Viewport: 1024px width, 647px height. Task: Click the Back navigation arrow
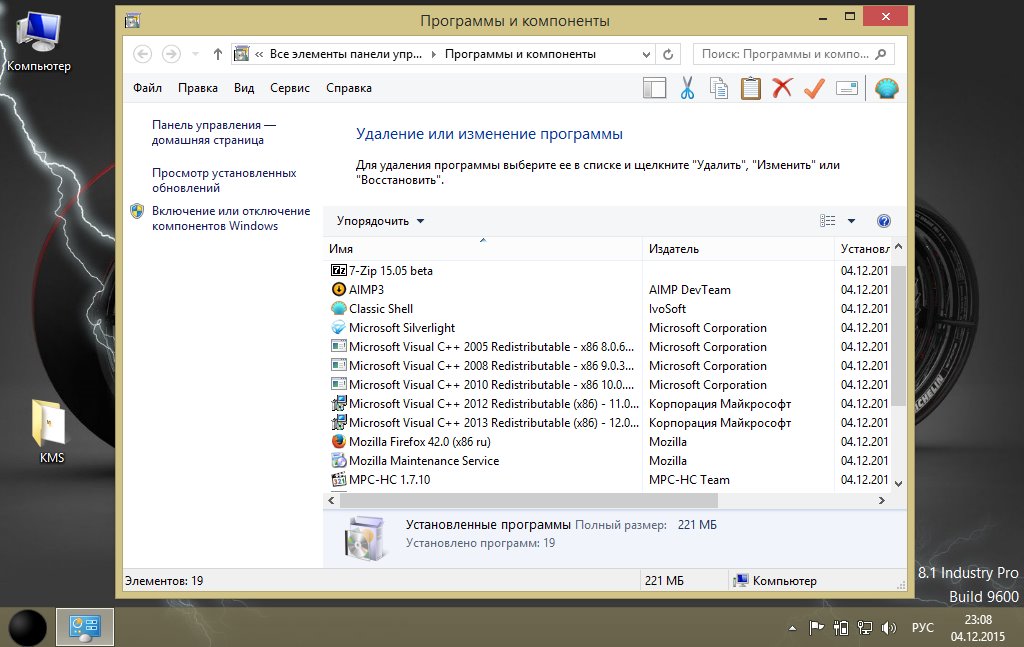[x=142, y=54]
